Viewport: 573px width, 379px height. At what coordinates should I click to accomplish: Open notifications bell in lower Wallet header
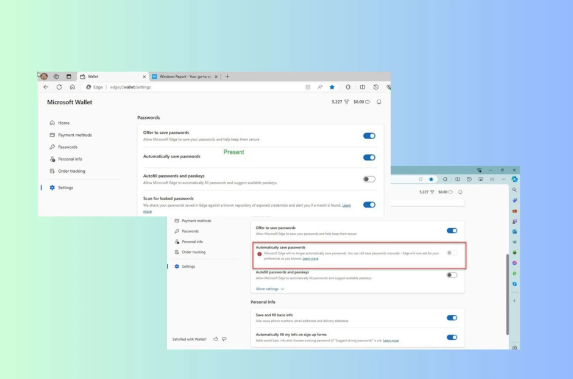tap(460, 192)
